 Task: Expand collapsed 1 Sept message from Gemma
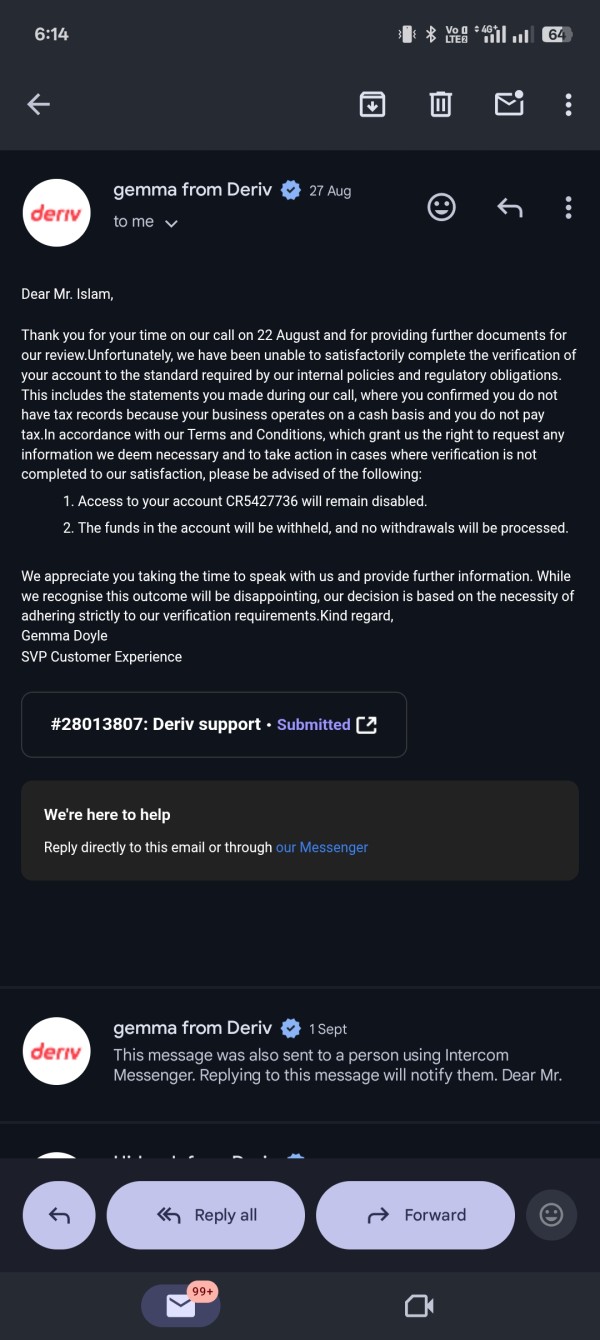(300, 1052)
